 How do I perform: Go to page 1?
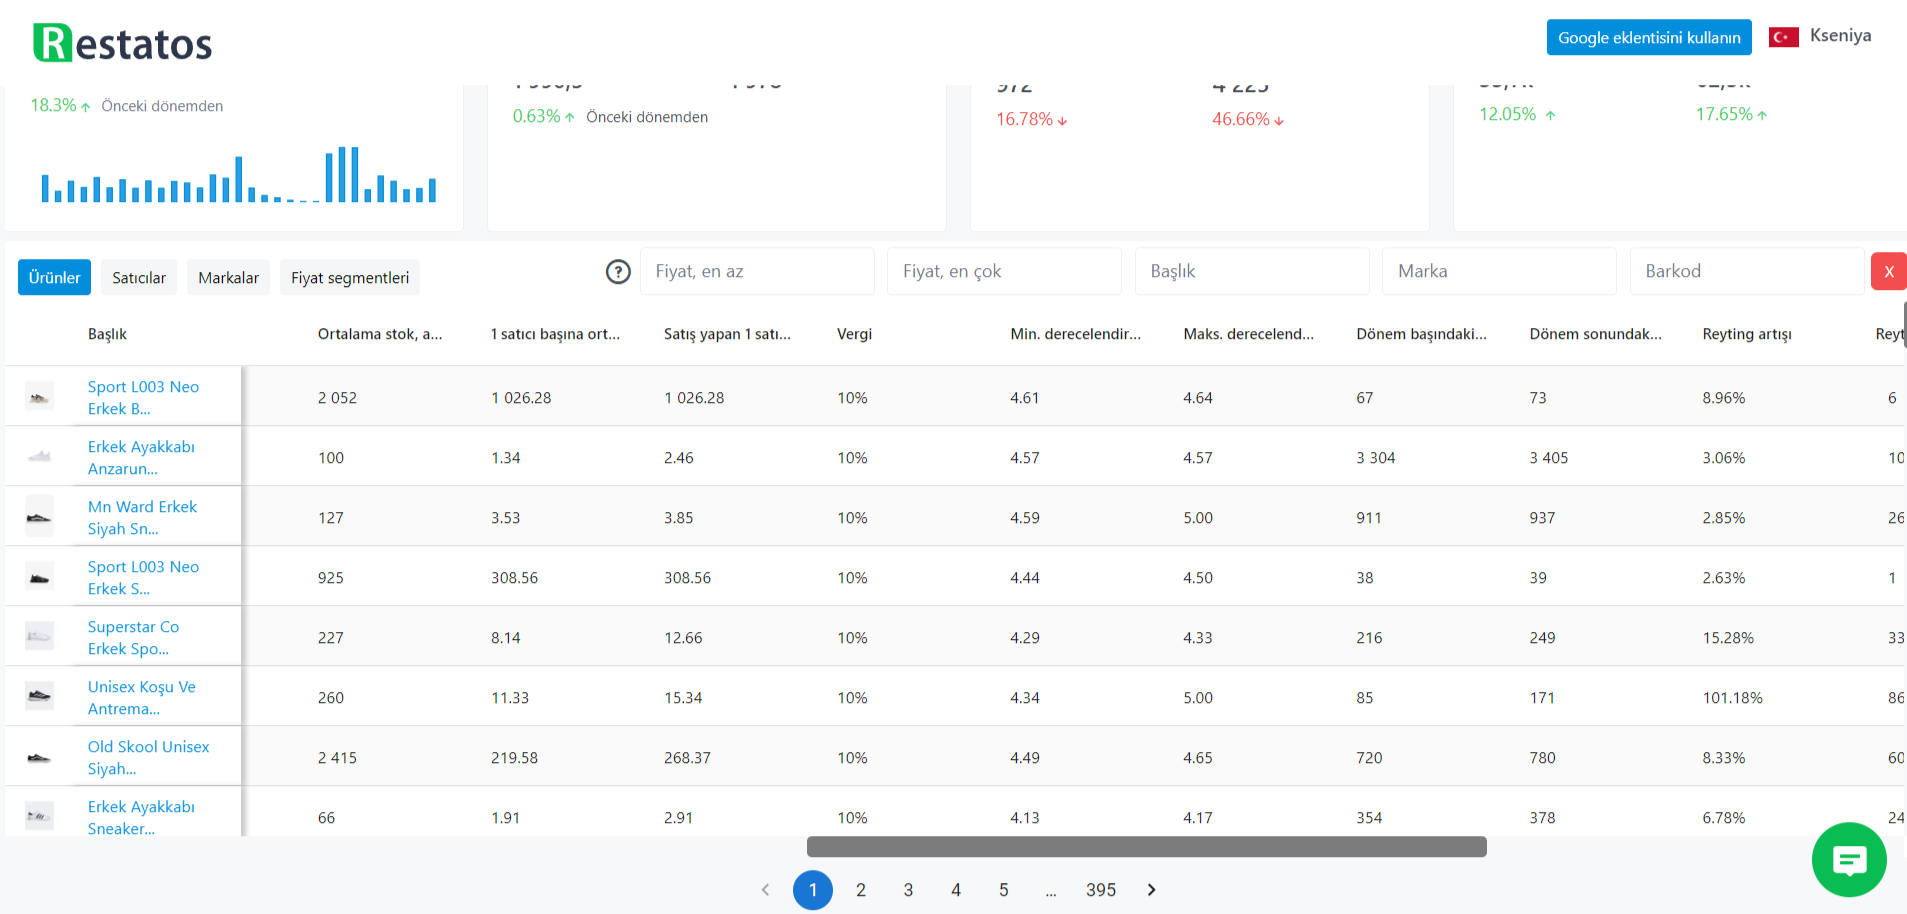click(813, 890)
